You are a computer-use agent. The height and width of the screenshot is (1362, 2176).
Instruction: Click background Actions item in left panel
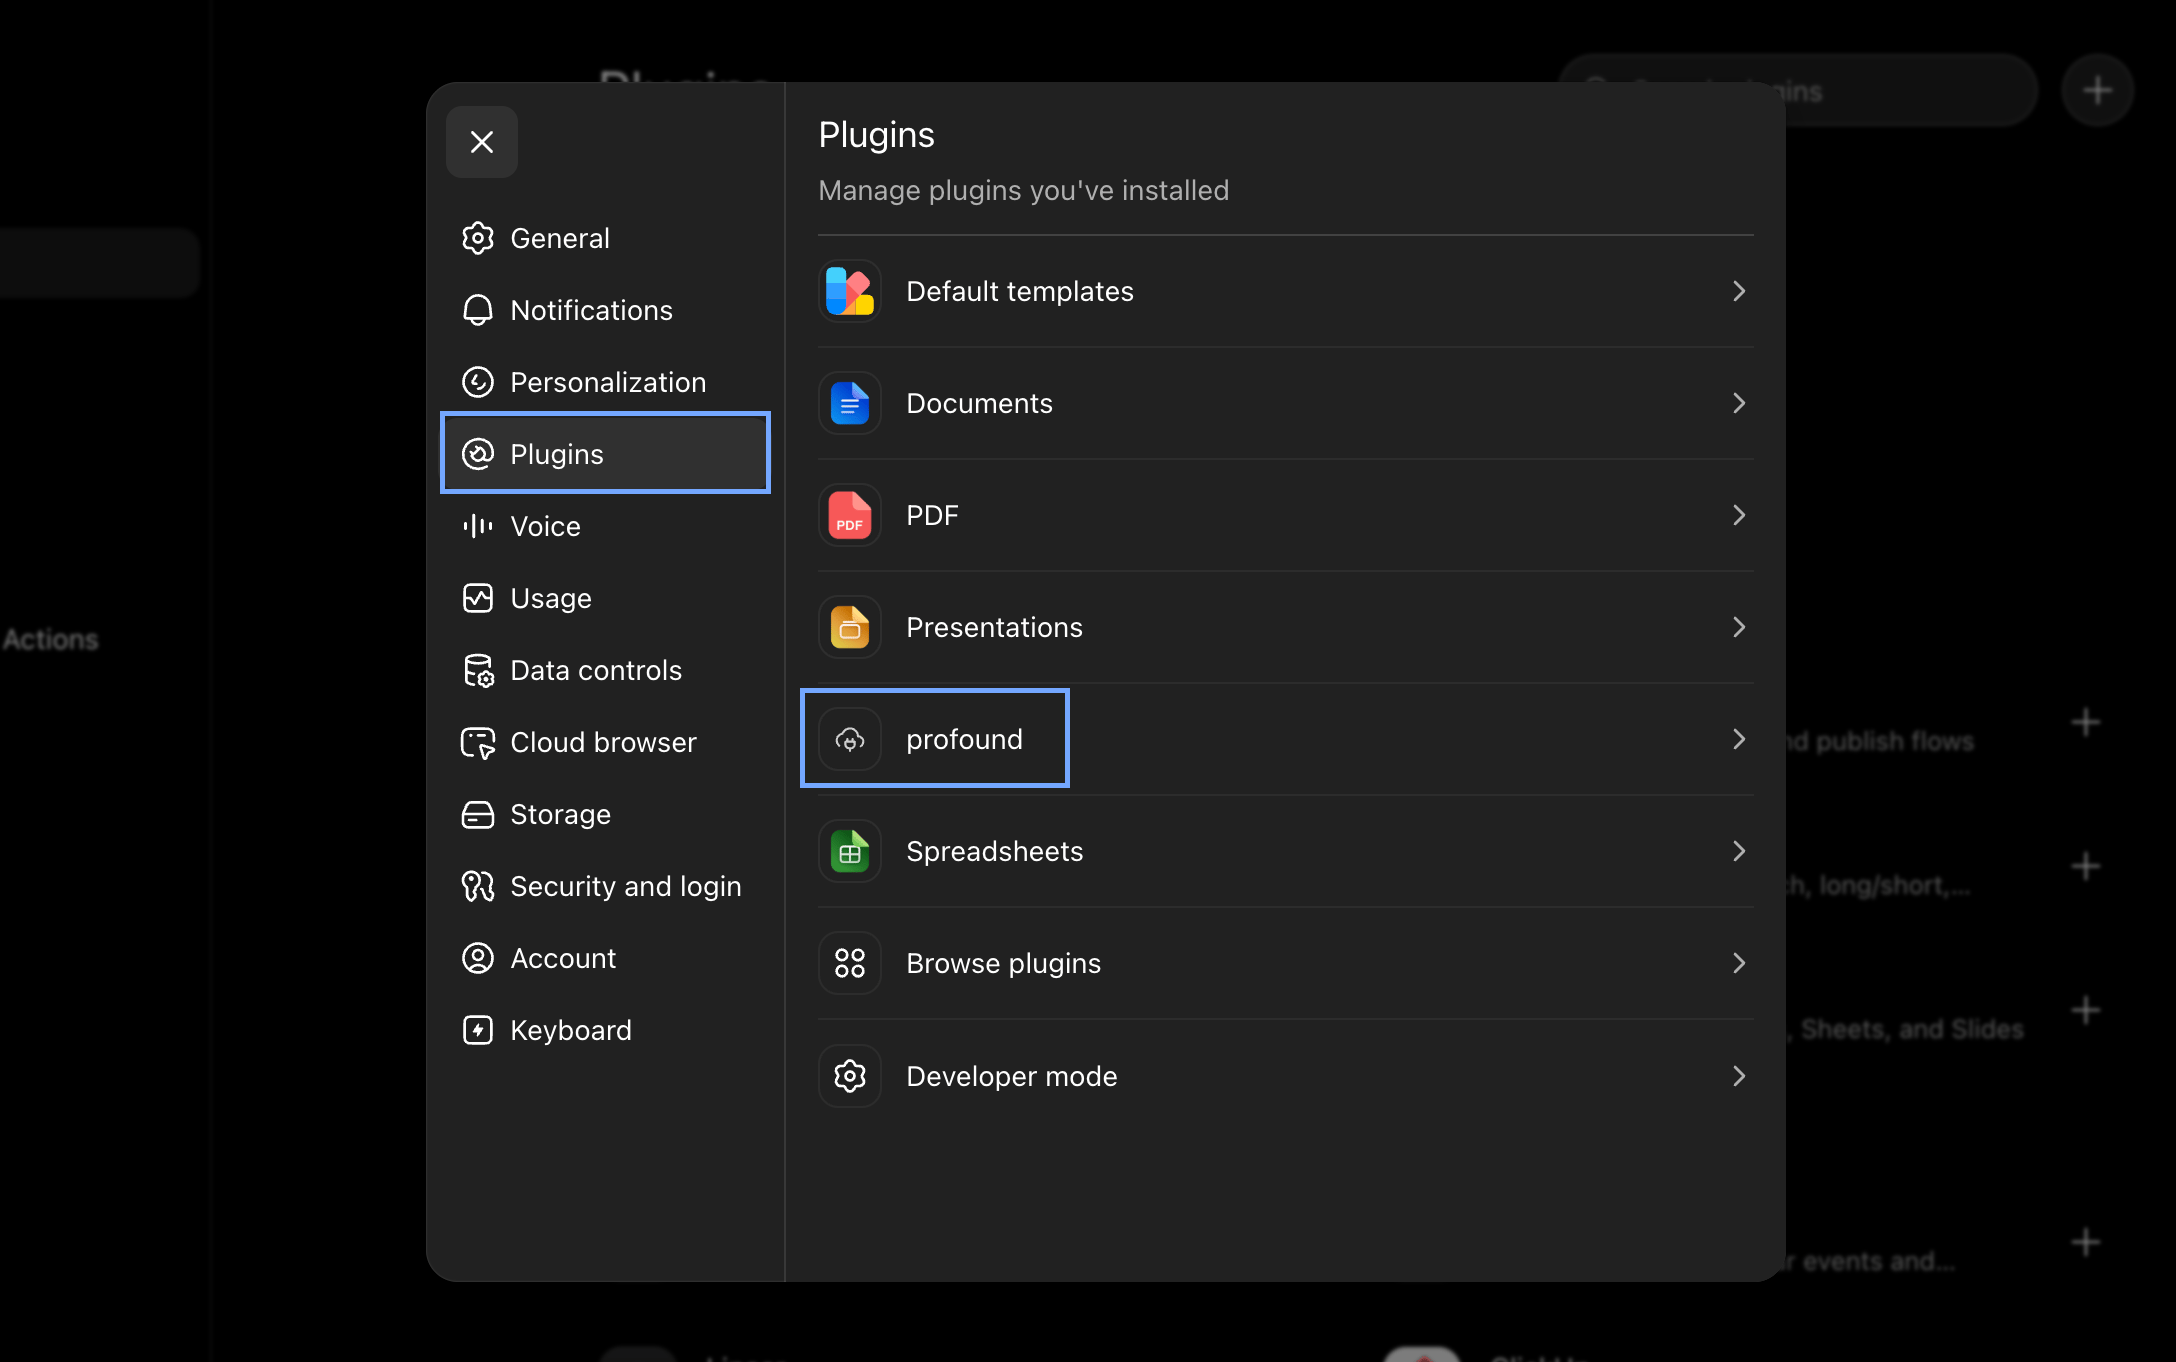coord(51,640)
